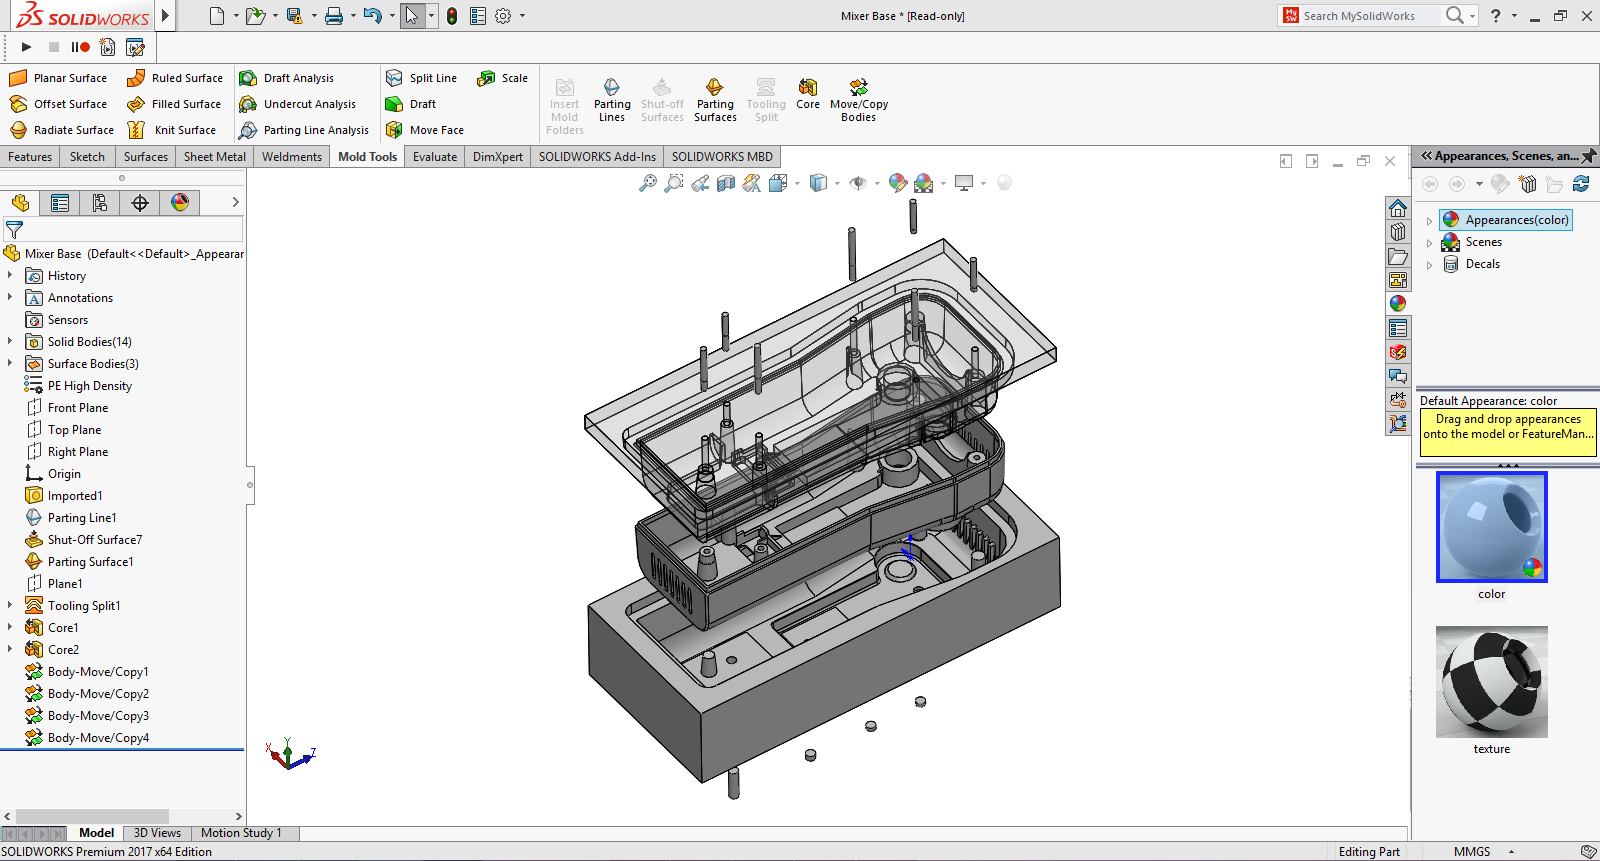Expand the Annotations tree node
The width and height of the screenshot is (1600, 861).
(x=10, y=297)
